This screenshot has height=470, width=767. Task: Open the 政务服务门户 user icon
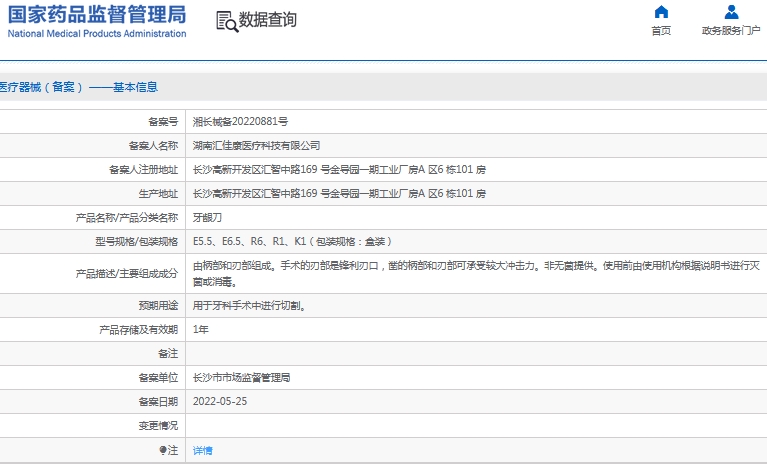tap(731, 11)
